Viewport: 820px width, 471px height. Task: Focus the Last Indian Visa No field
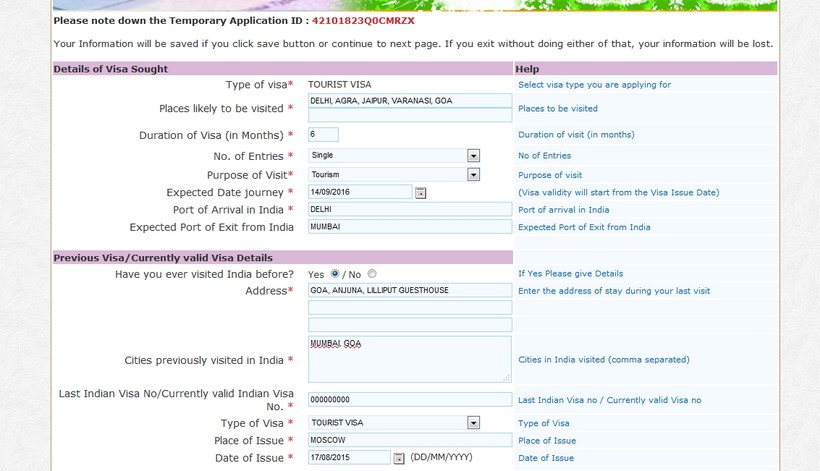click(410, 399)
